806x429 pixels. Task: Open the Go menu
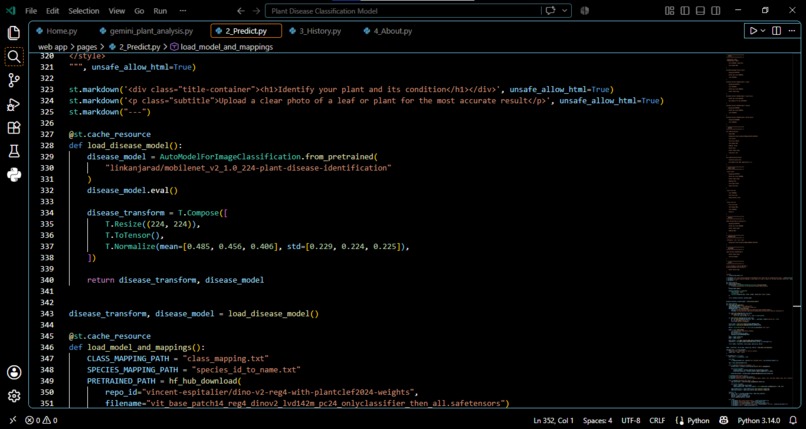click(139, 11)
